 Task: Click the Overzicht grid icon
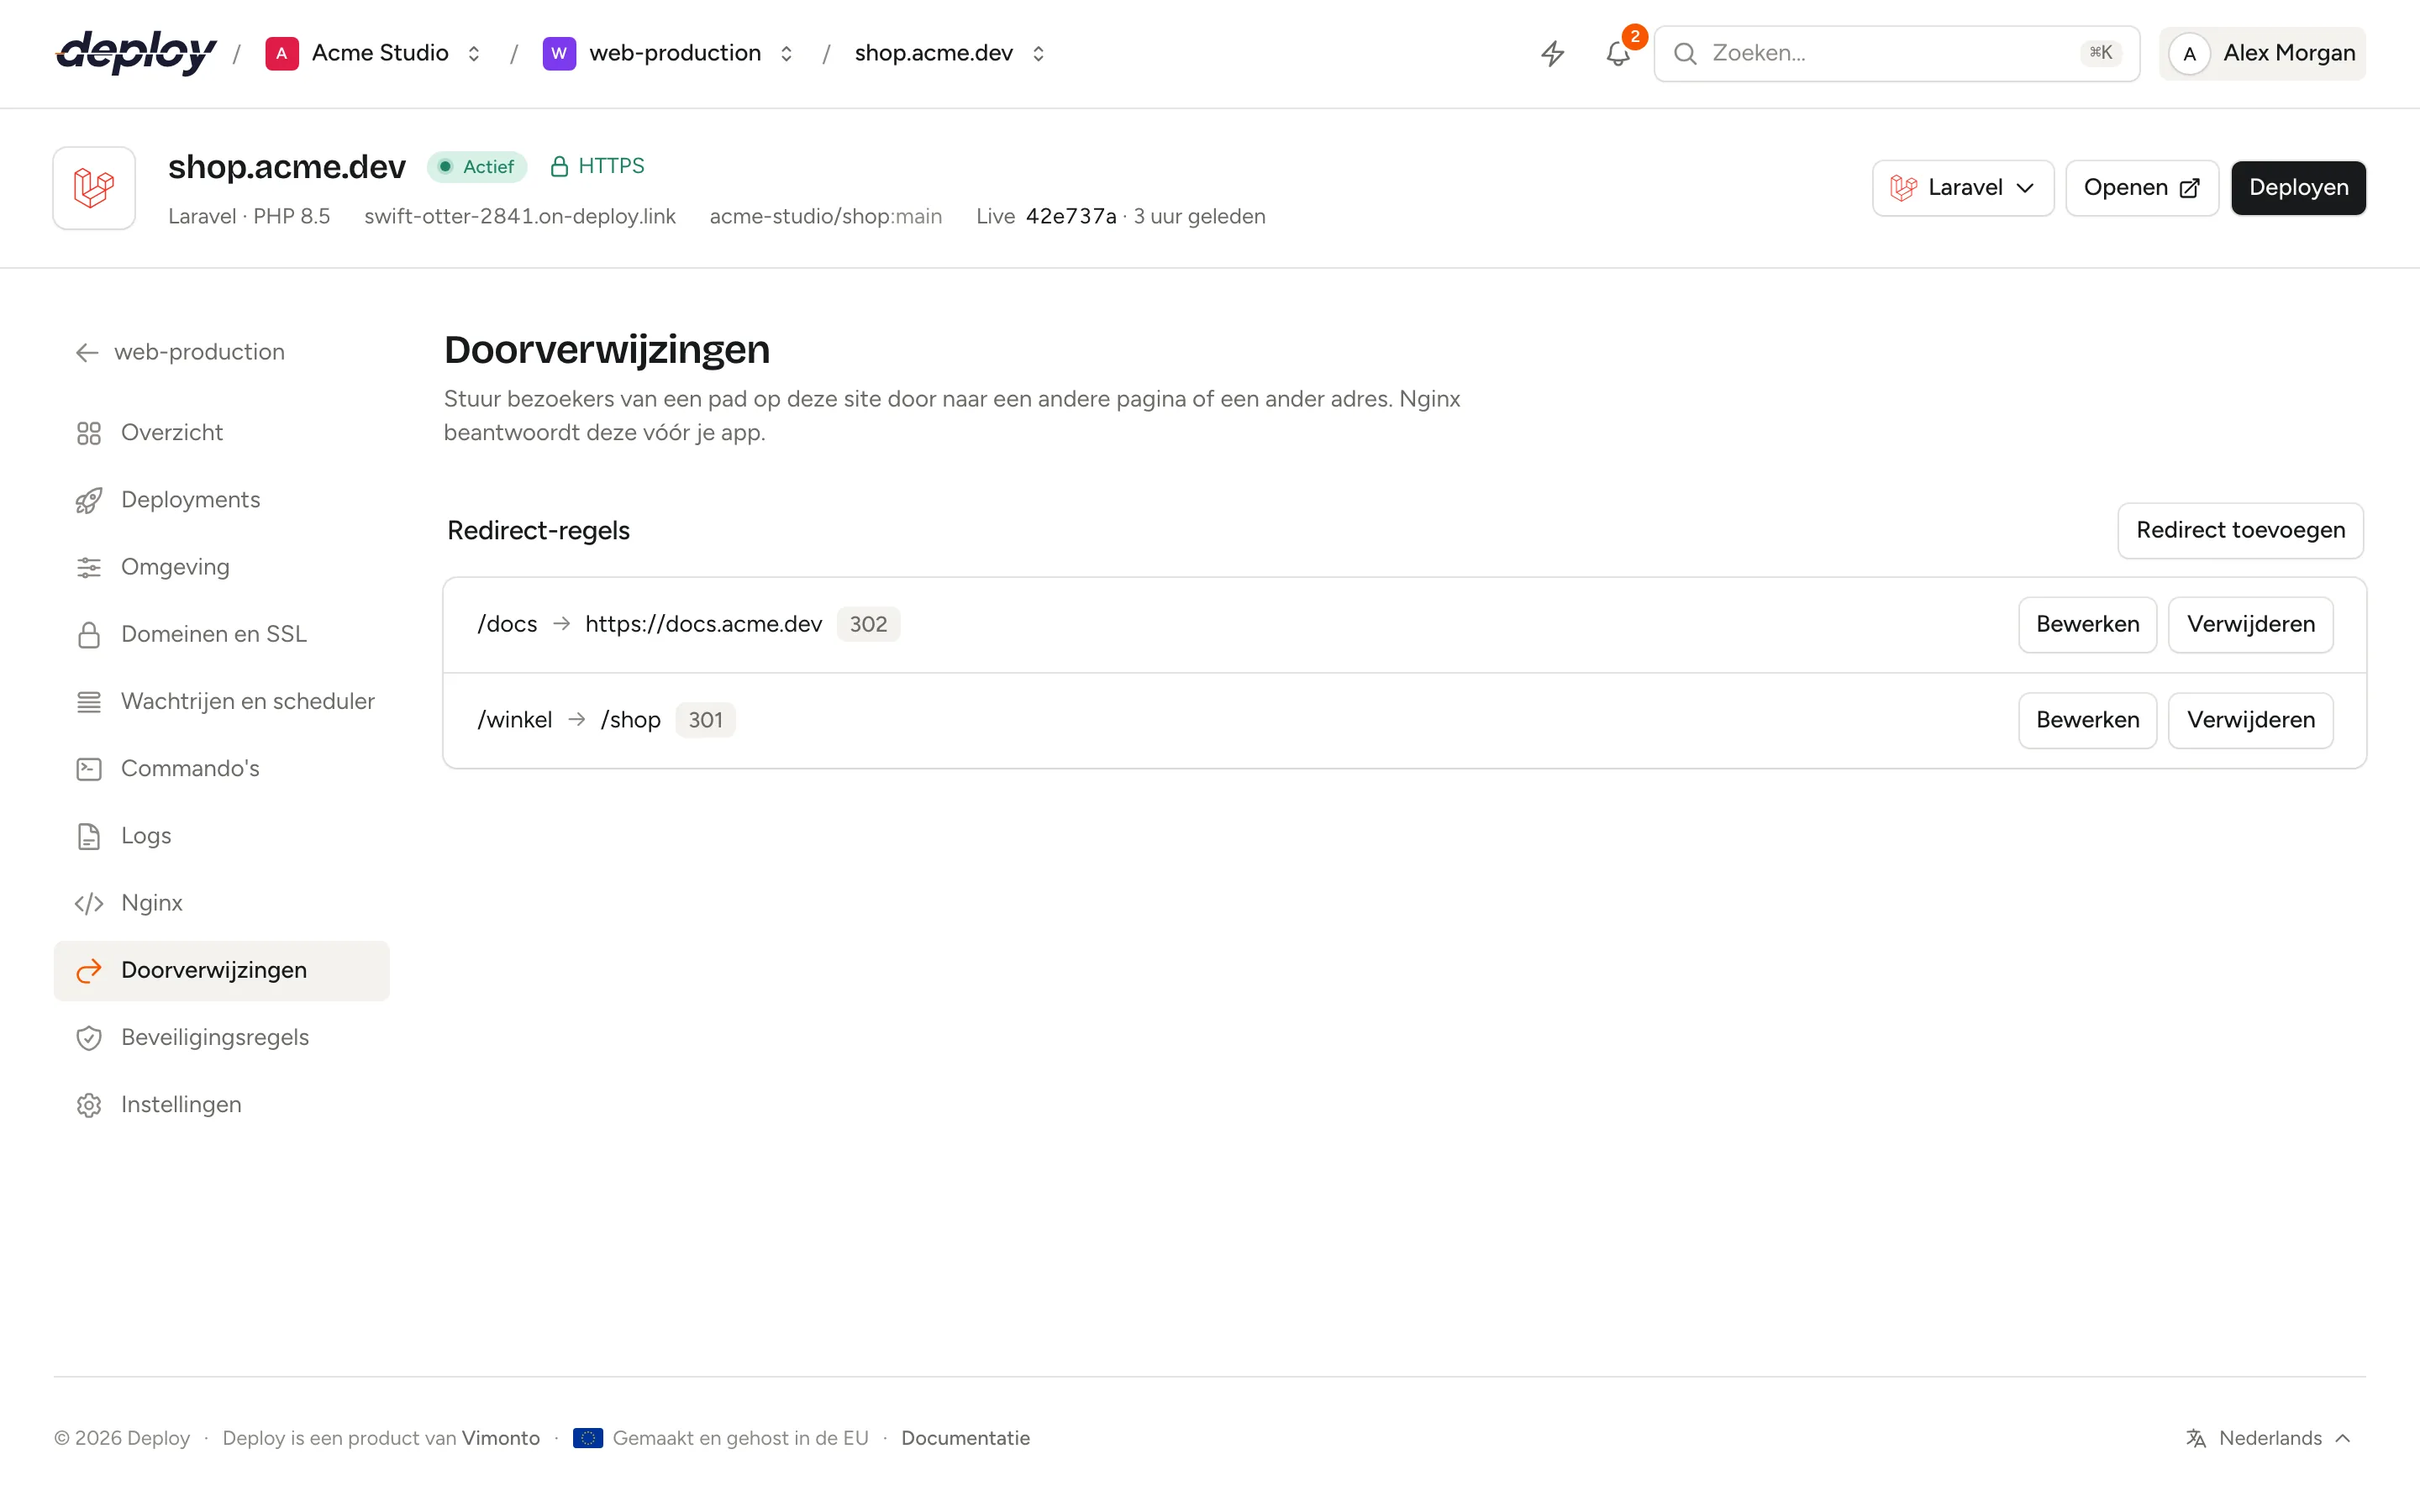[x=89, y=433]
